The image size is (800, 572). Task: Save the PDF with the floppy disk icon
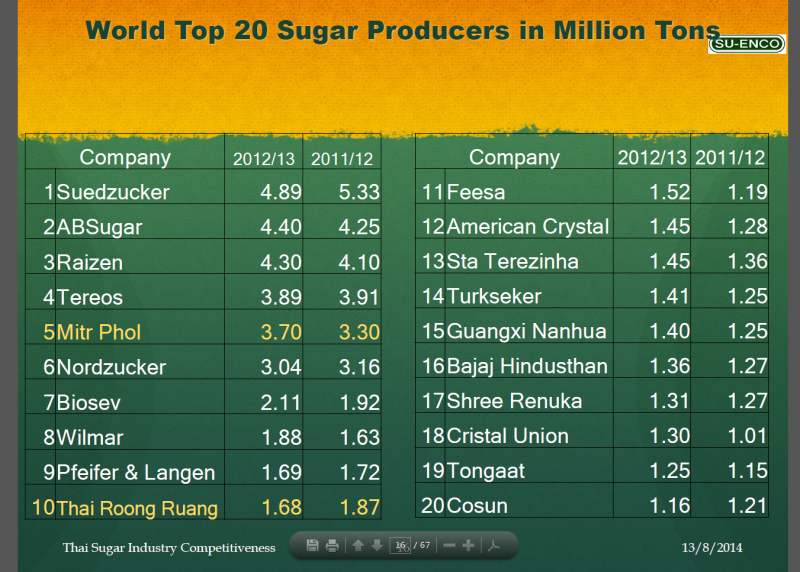pos(312,545)
